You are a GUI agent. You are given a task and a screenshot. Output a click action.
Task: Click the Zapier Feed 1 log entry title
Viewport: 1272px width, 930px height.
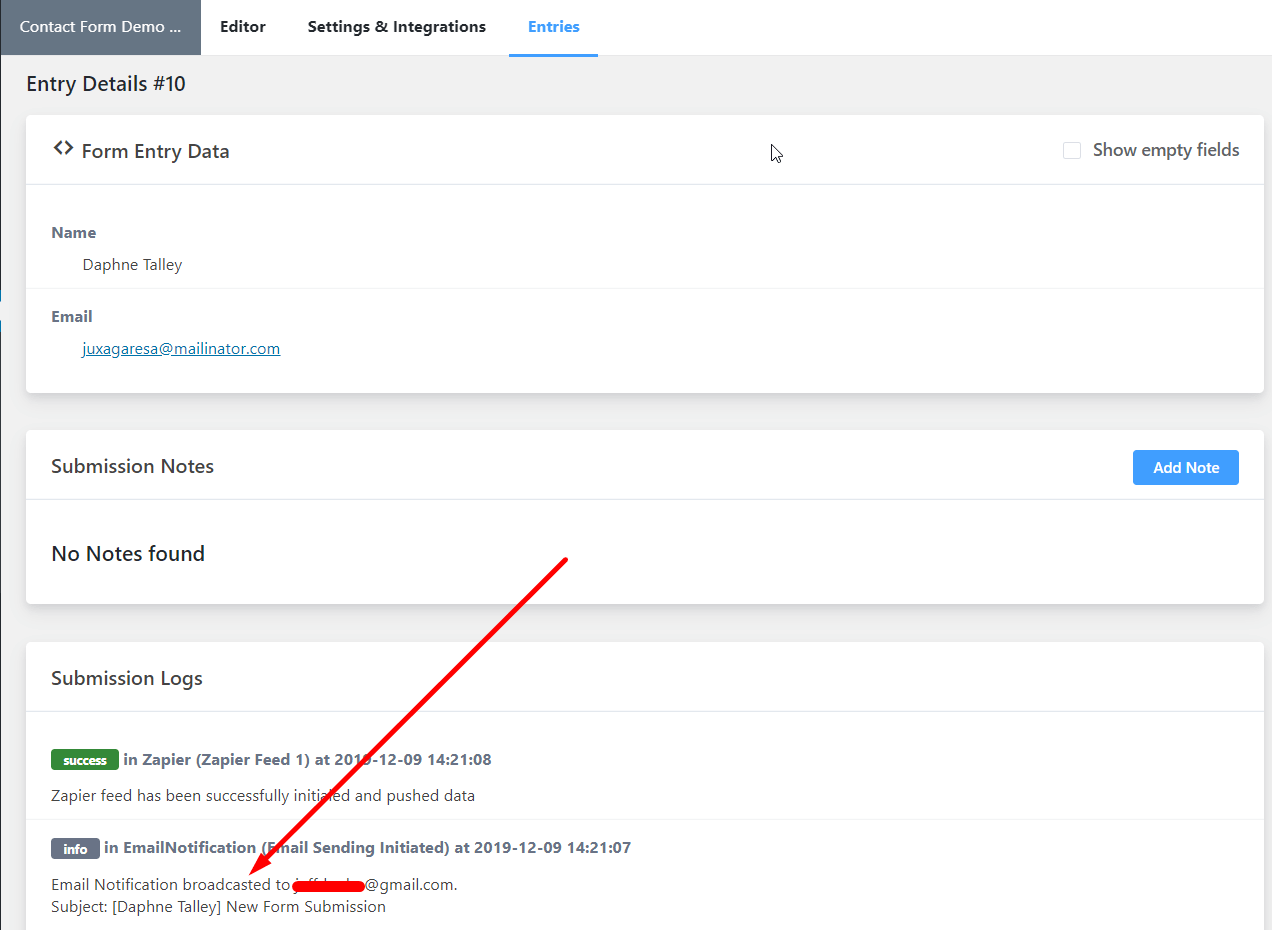307,760
